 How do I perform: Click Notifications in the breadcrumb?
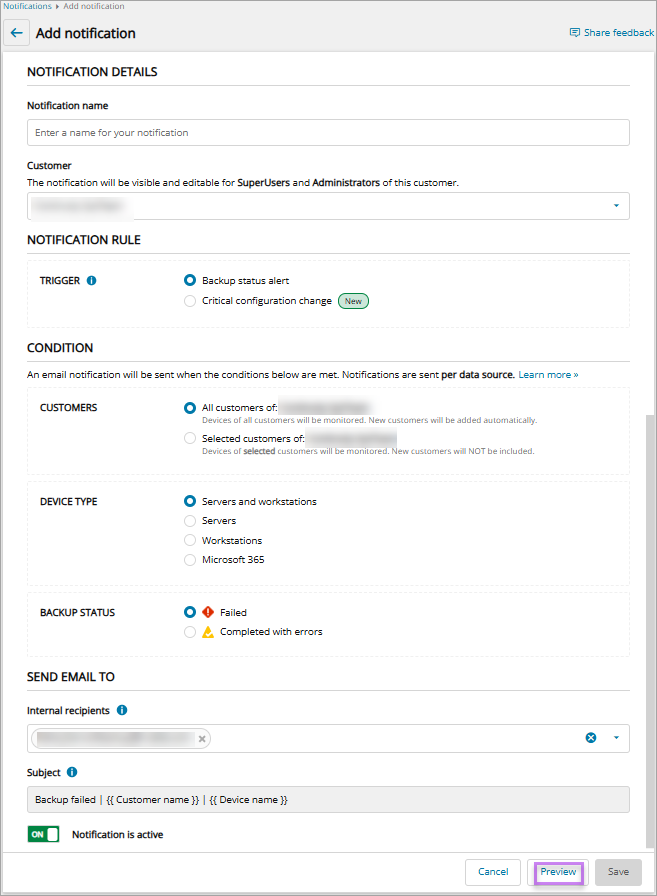(x=27, y=6)
